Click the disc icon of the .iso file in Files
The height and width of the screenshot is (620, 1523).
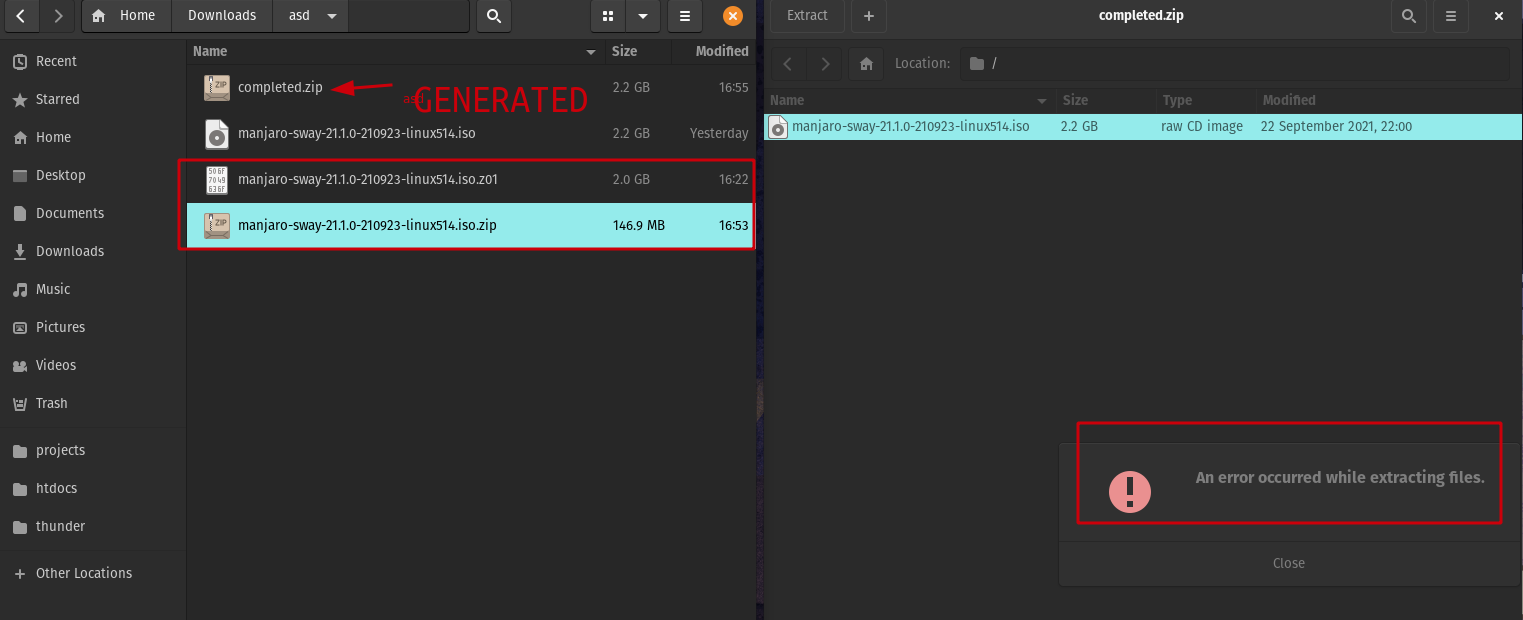coord(216,133)
